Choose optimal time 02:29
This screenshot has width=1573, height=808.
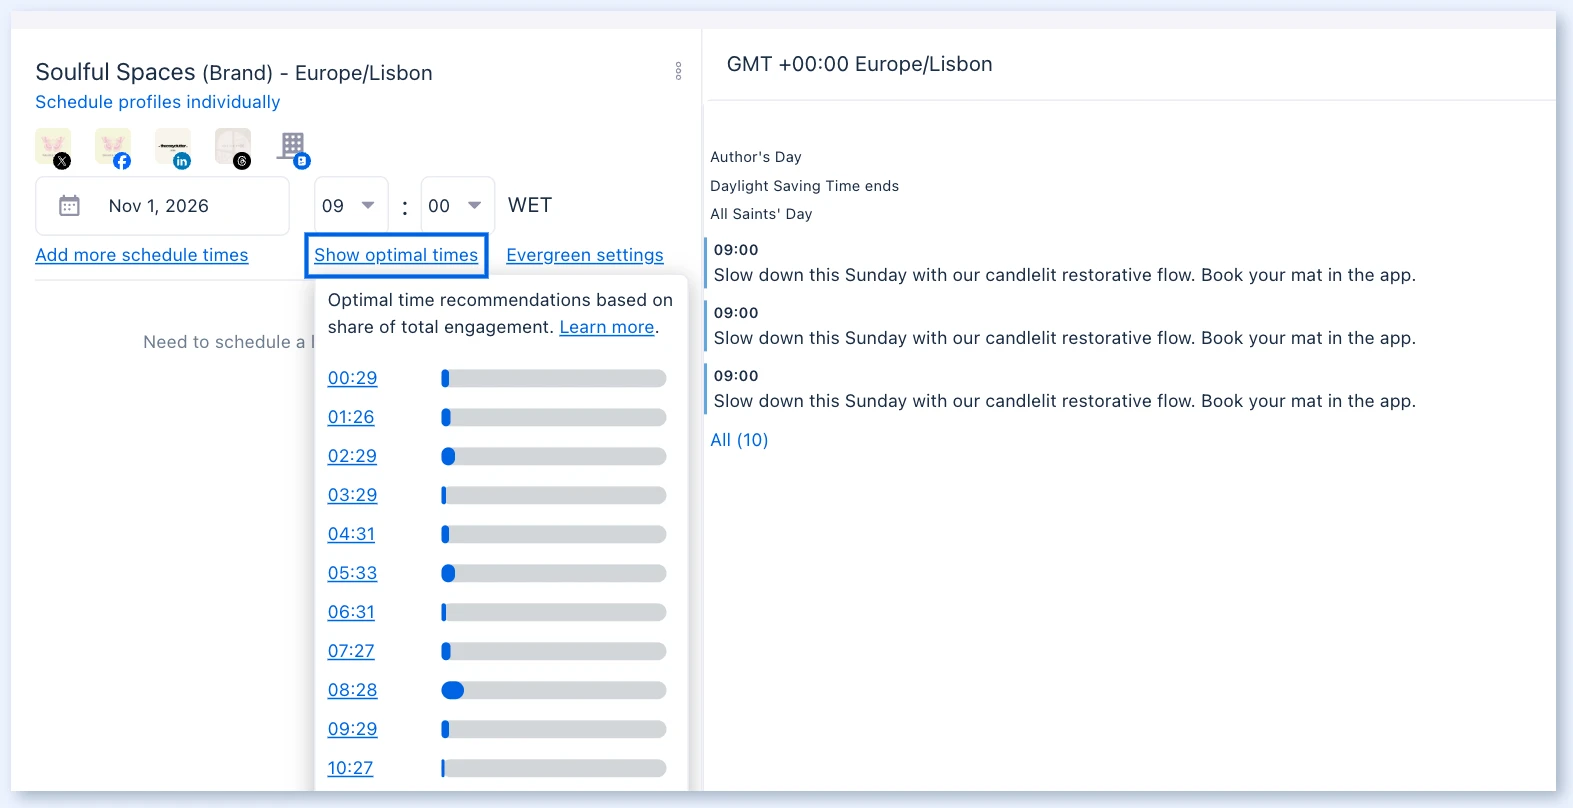(x=353, y=456)
